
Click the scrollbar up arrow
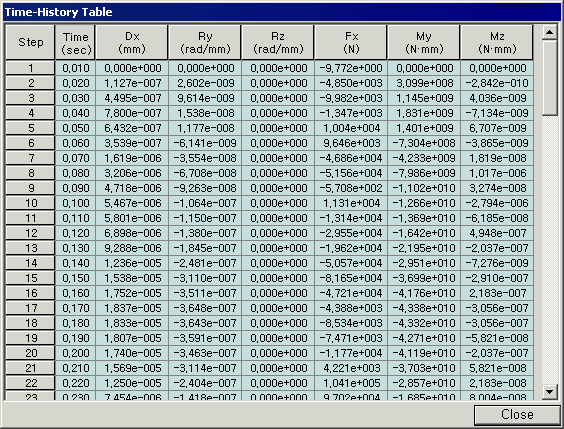click(550, 33)
